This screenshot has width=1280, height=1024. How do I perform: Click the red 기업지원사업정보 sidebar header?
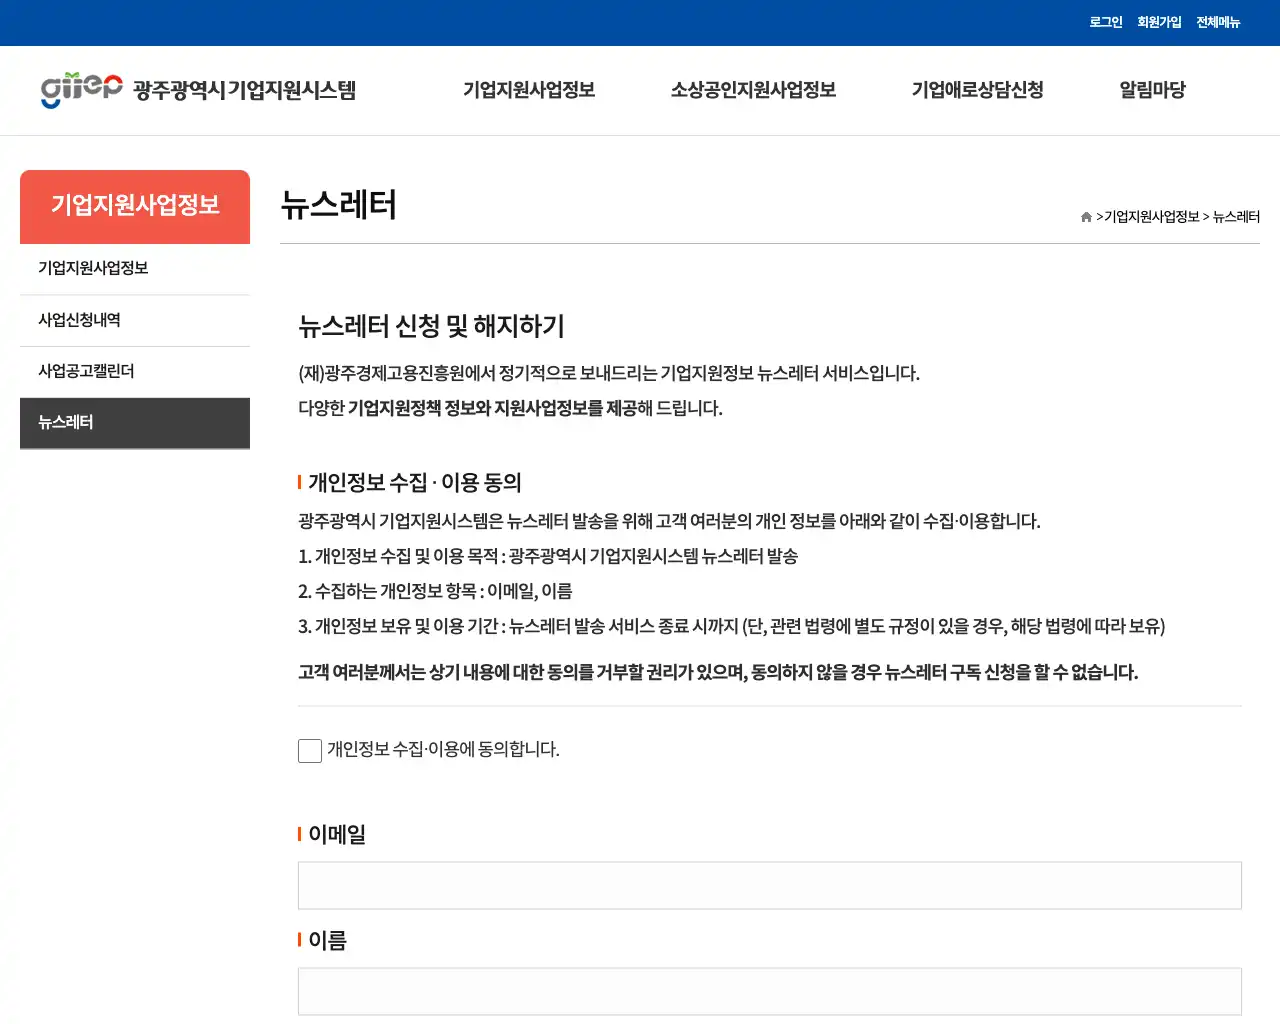coord(135,206)
